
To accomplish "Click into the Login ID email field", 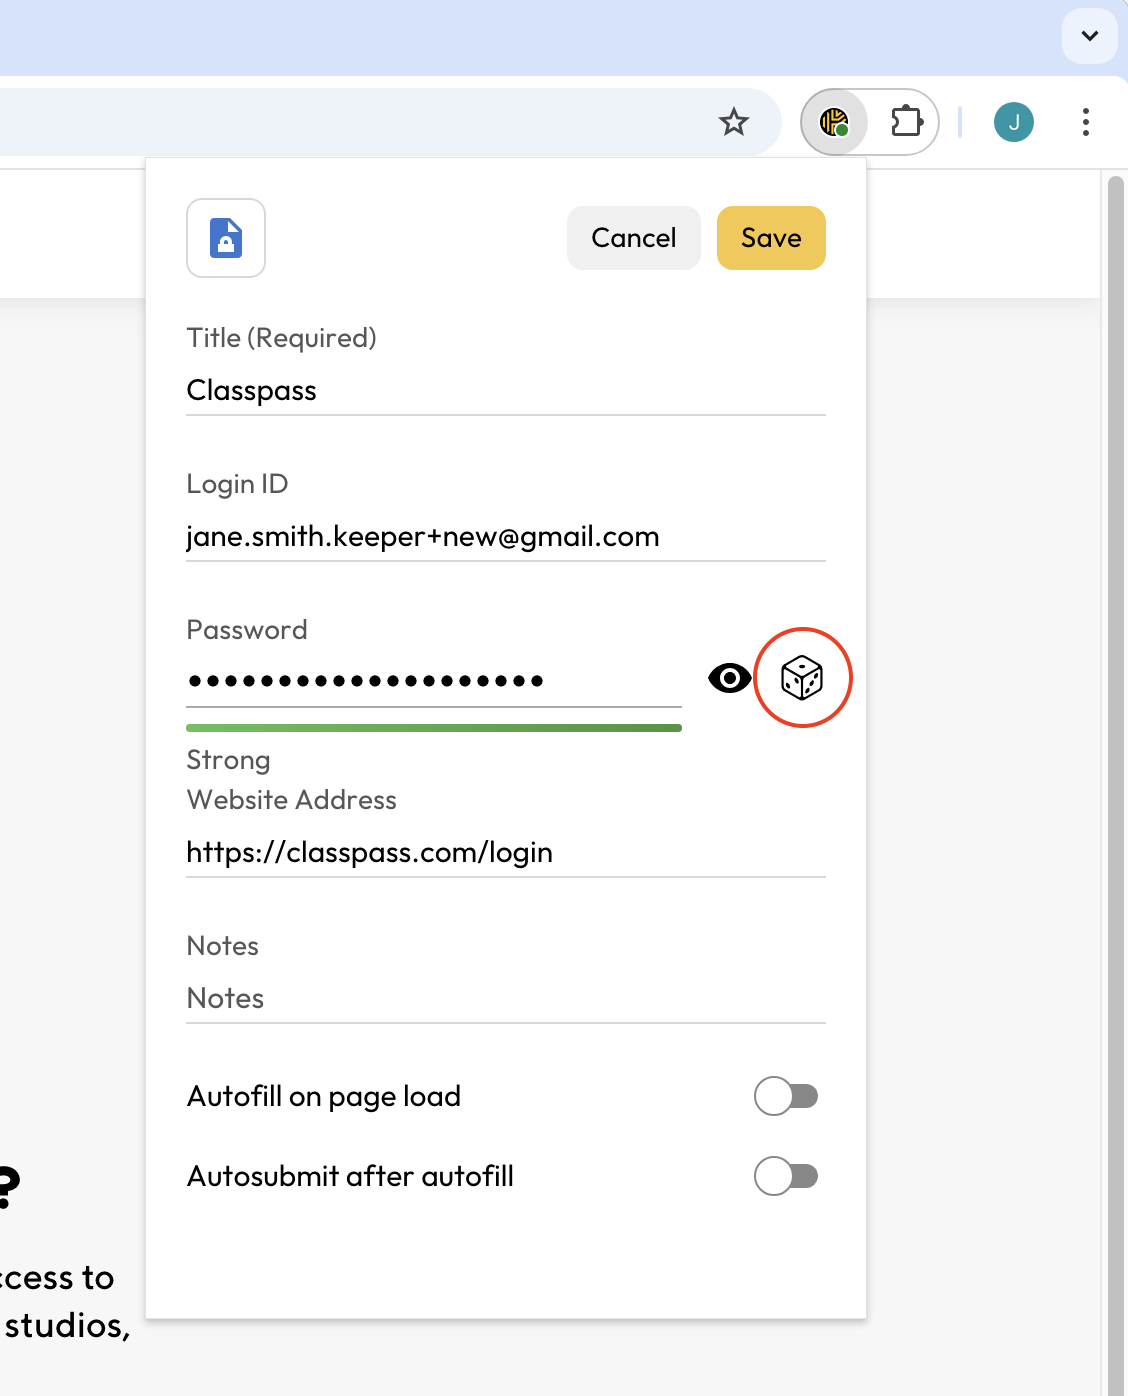I will pos(505,537).
